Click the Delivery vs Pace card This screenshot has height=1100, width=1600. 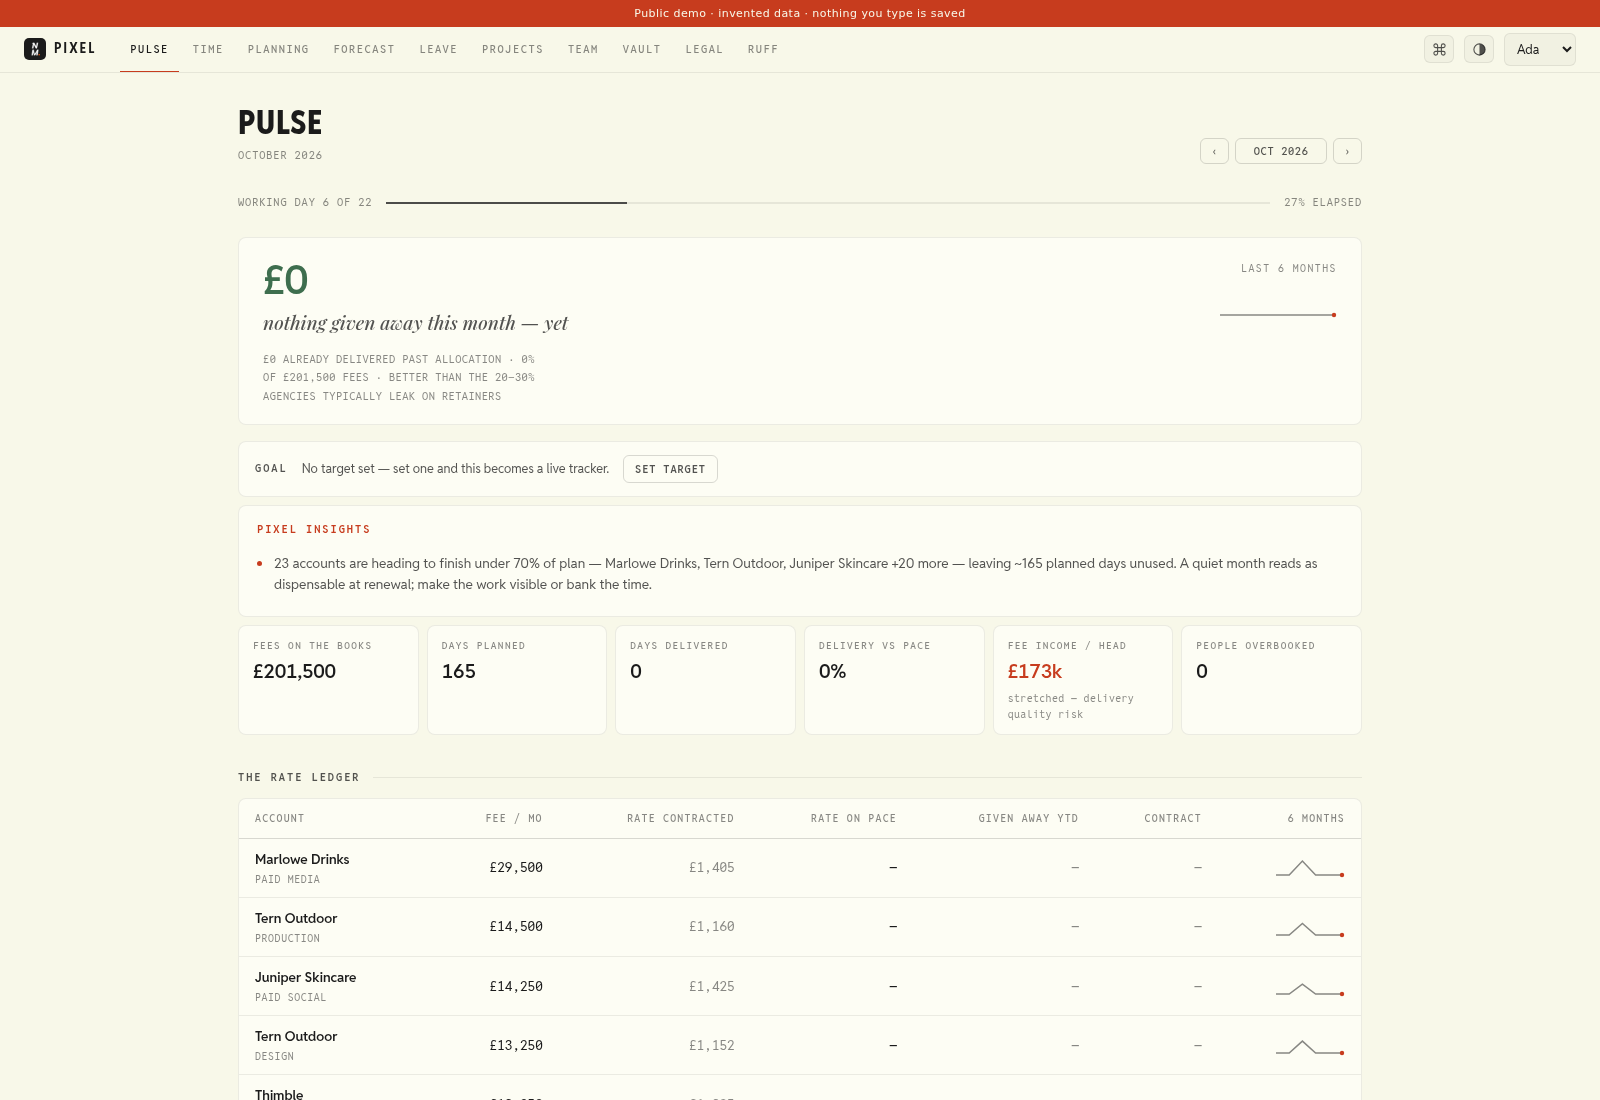tap(894, 680)
